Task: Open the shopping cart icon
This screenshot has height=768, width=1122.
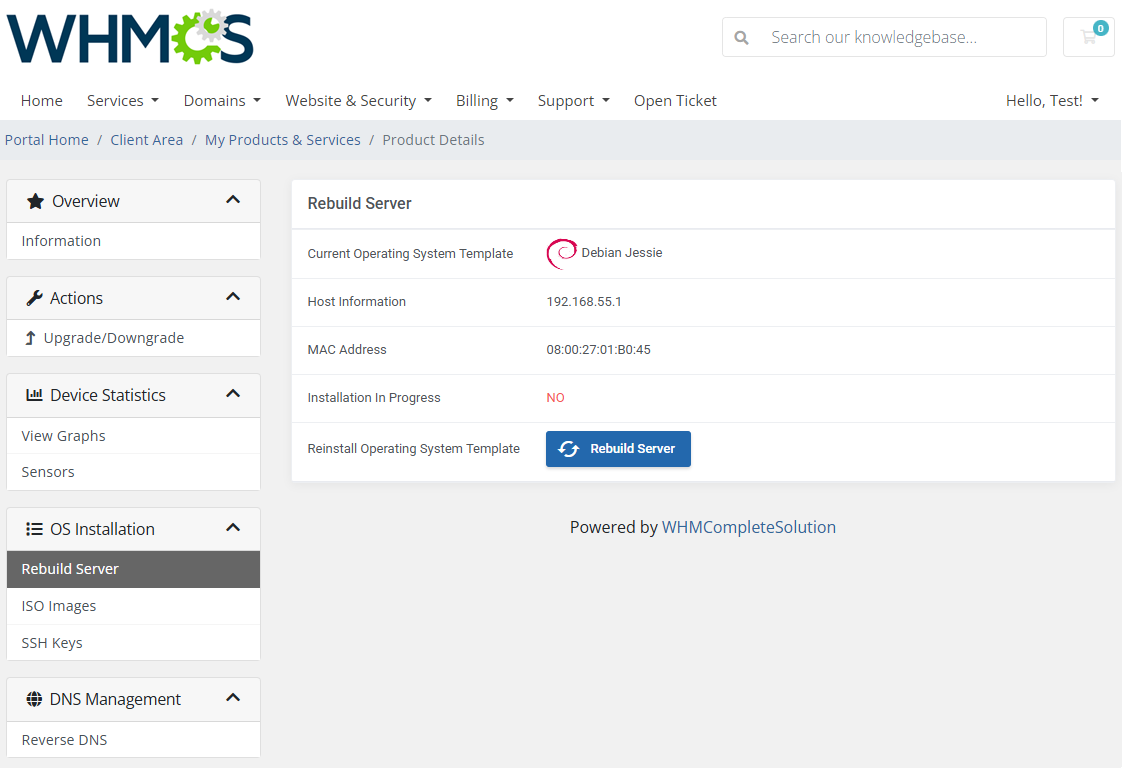Action: point(1088,37)
